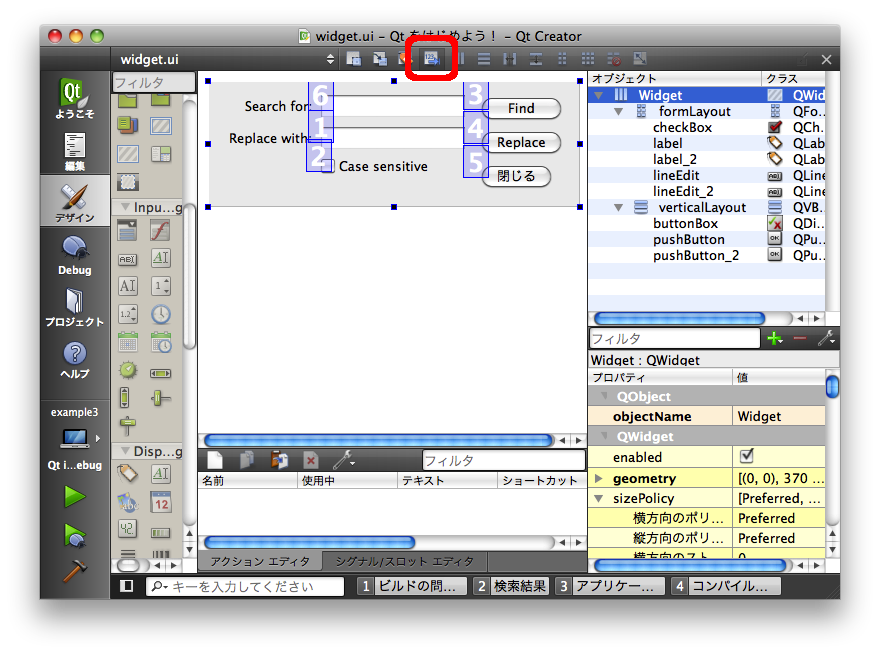
Task: Click the Edit Tab Order toolbar icon
Action: (432, 59)
